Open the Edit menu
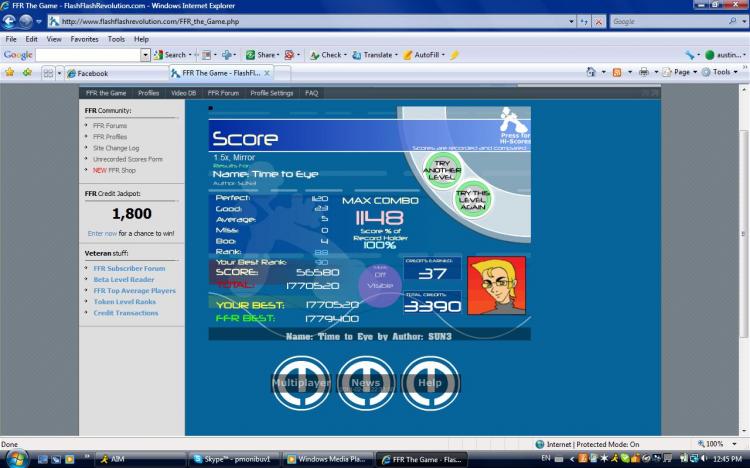The width and height of the screenshot is (750, 468). [x=32, y=39]
